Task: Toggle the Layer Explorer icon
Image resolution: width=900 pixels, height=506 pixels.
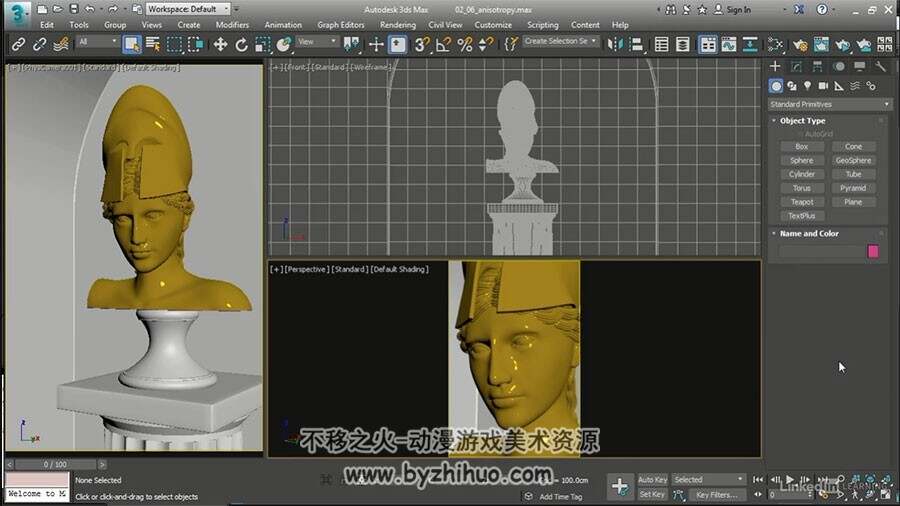Action: point(682,44)
